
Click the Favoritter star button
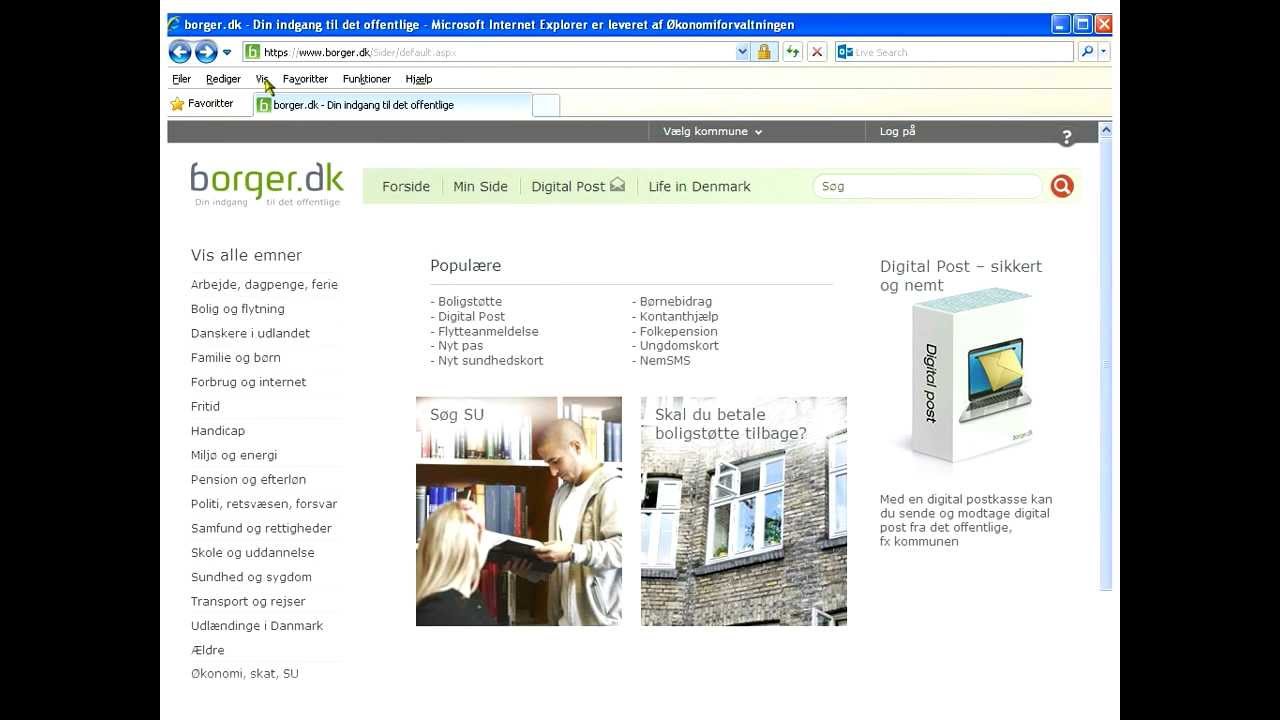coord(202,104)
